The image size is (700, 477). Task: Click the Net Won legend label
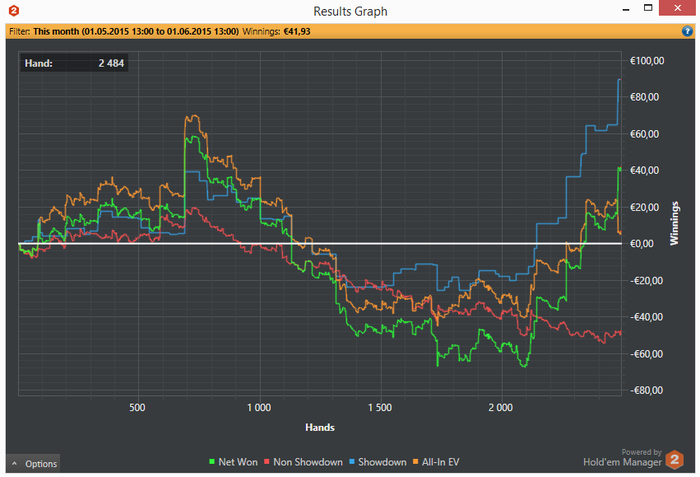tap(238, 462)
